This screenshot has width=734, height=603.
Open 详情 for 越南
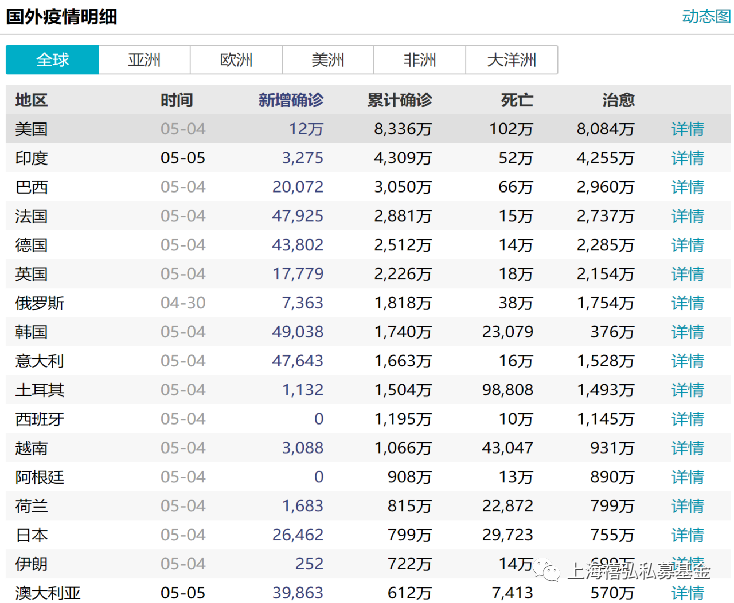[688, 448]
